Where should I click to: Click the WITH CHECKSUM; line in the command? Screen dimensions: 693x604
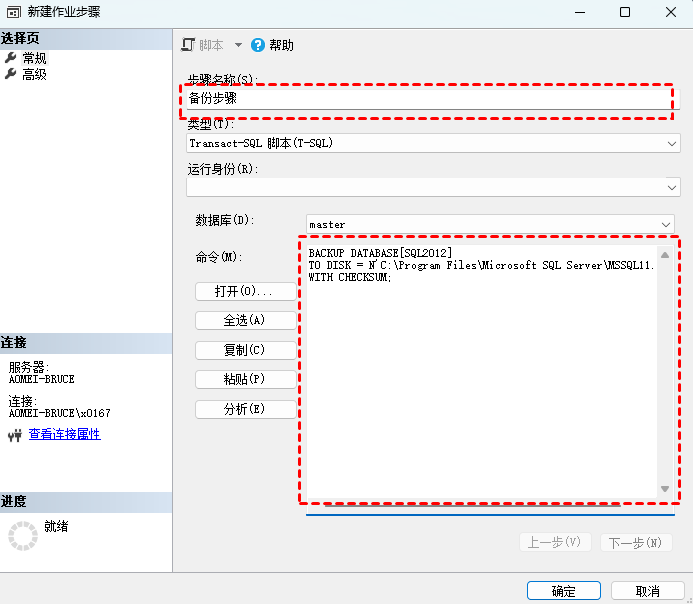click(350, 277)
